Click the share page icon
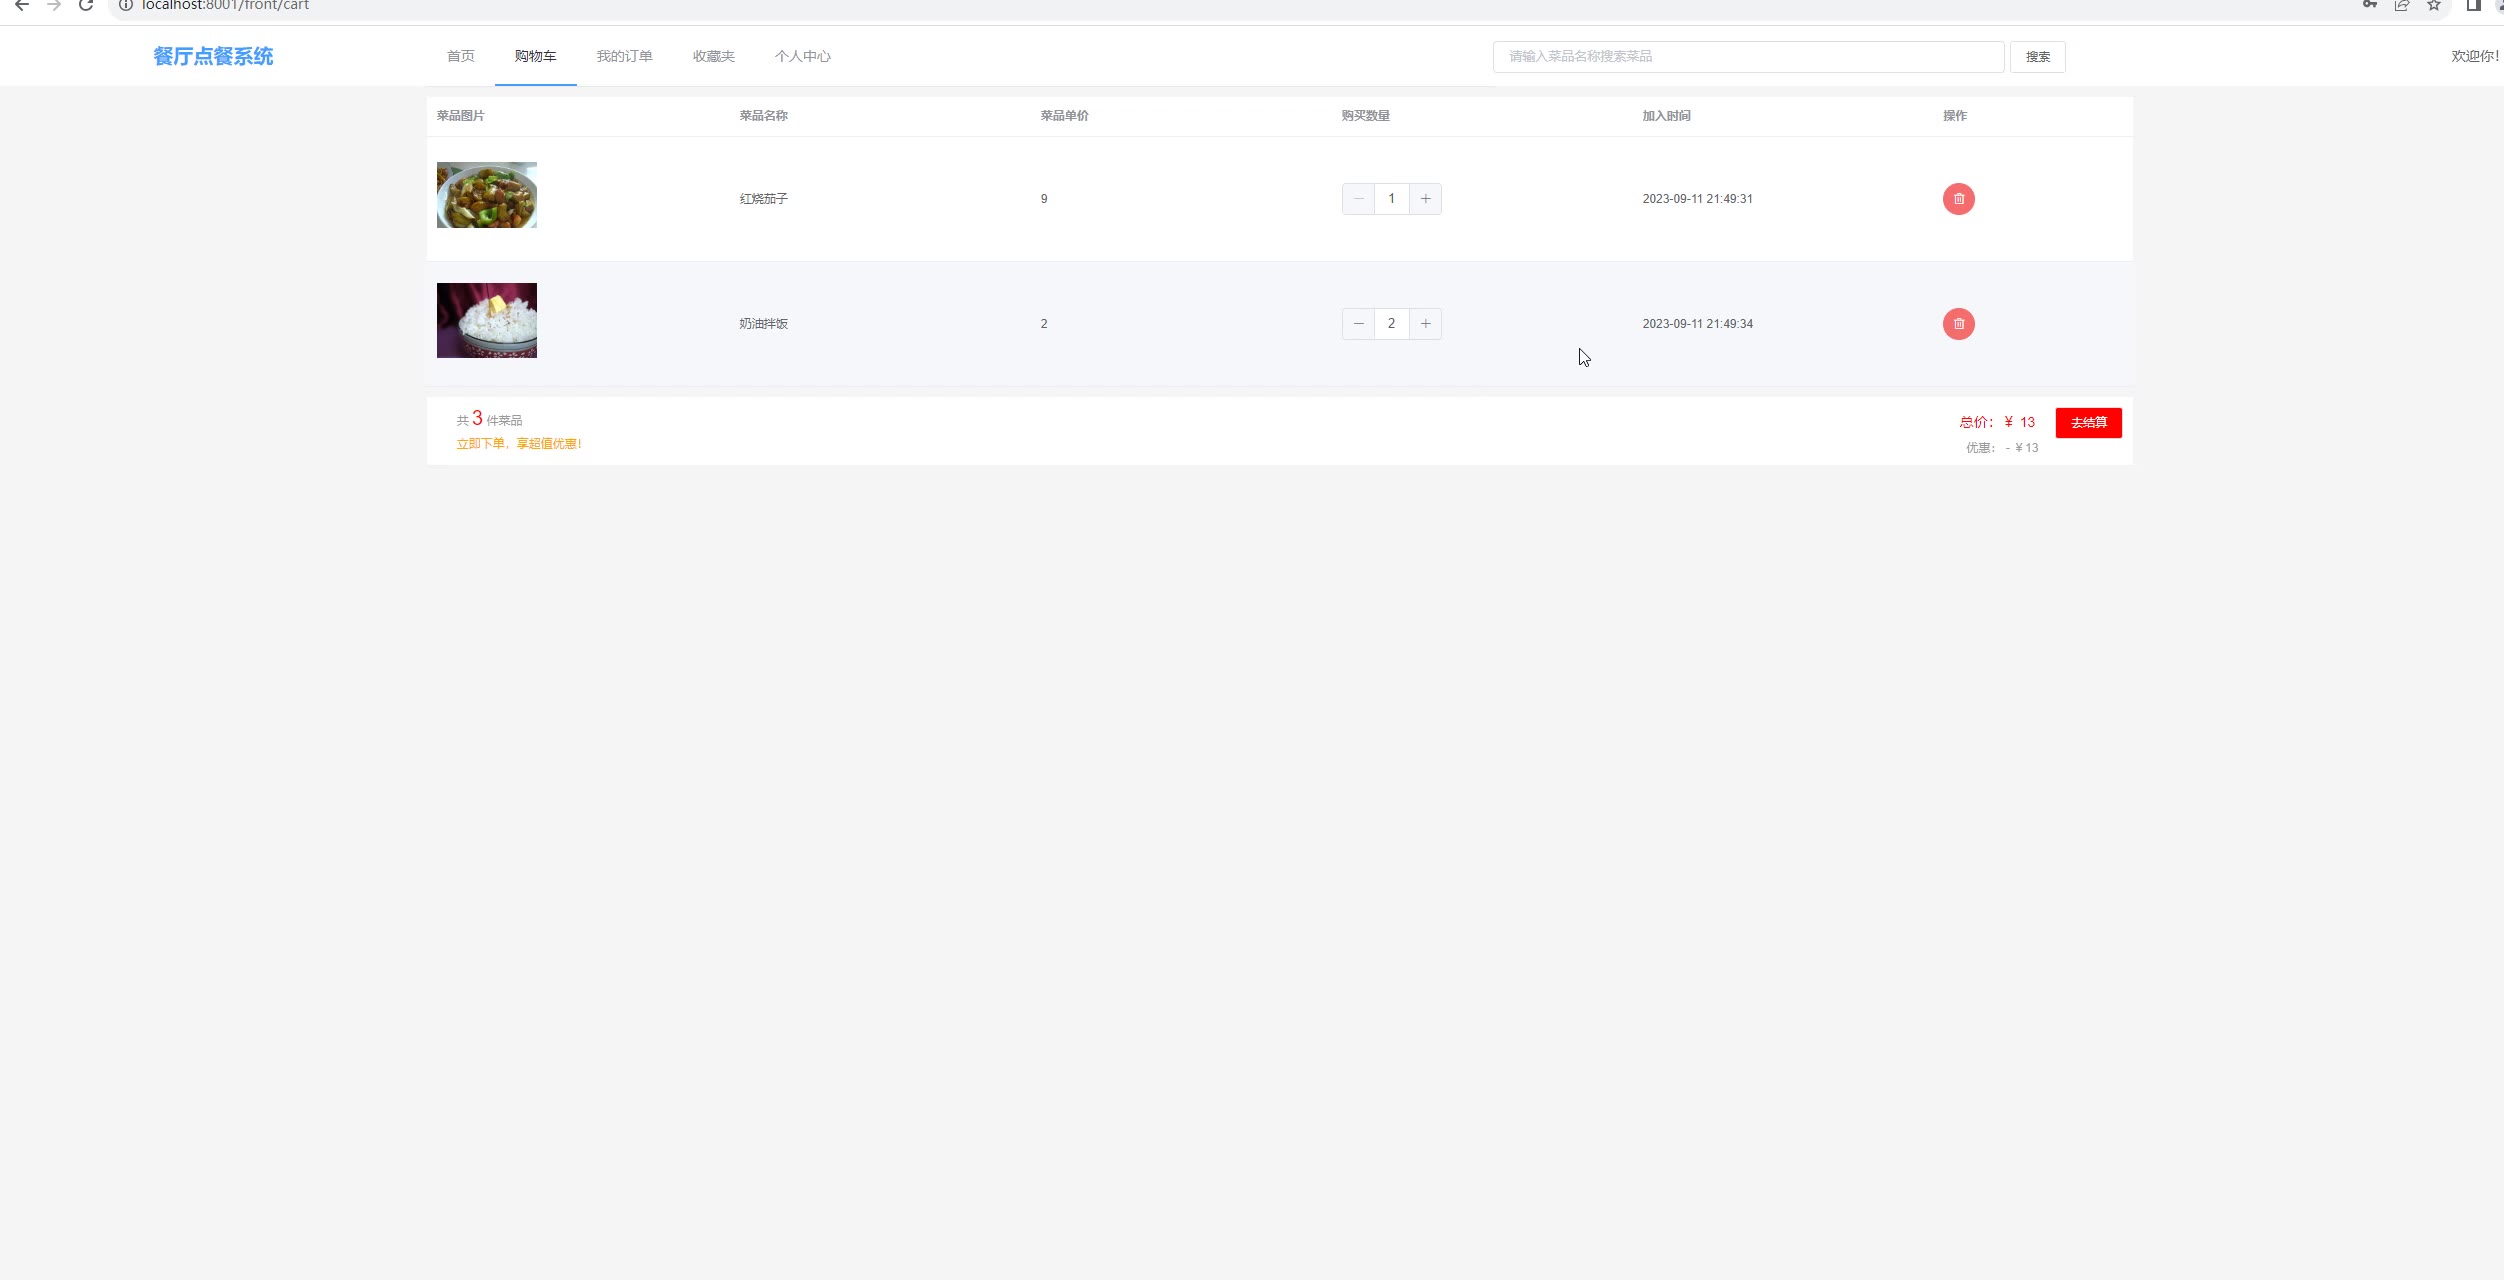Screen dimensions: 2504x1280 [x=2402, y=6]
